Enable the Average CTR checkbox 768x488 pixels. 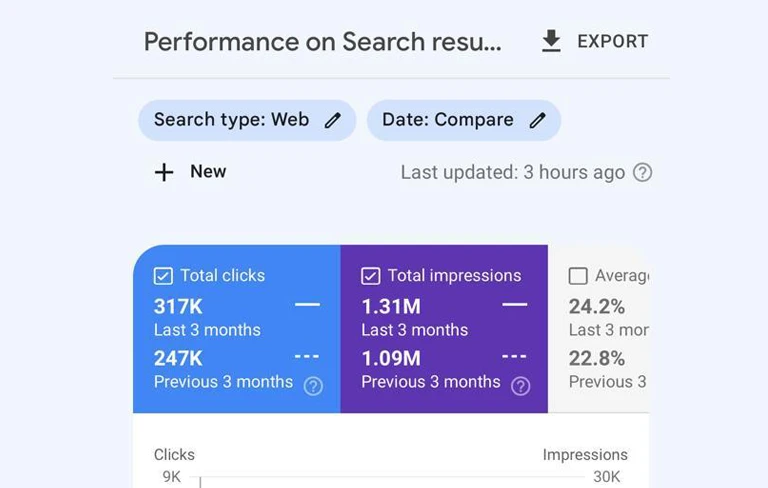[x=578, y=276]
